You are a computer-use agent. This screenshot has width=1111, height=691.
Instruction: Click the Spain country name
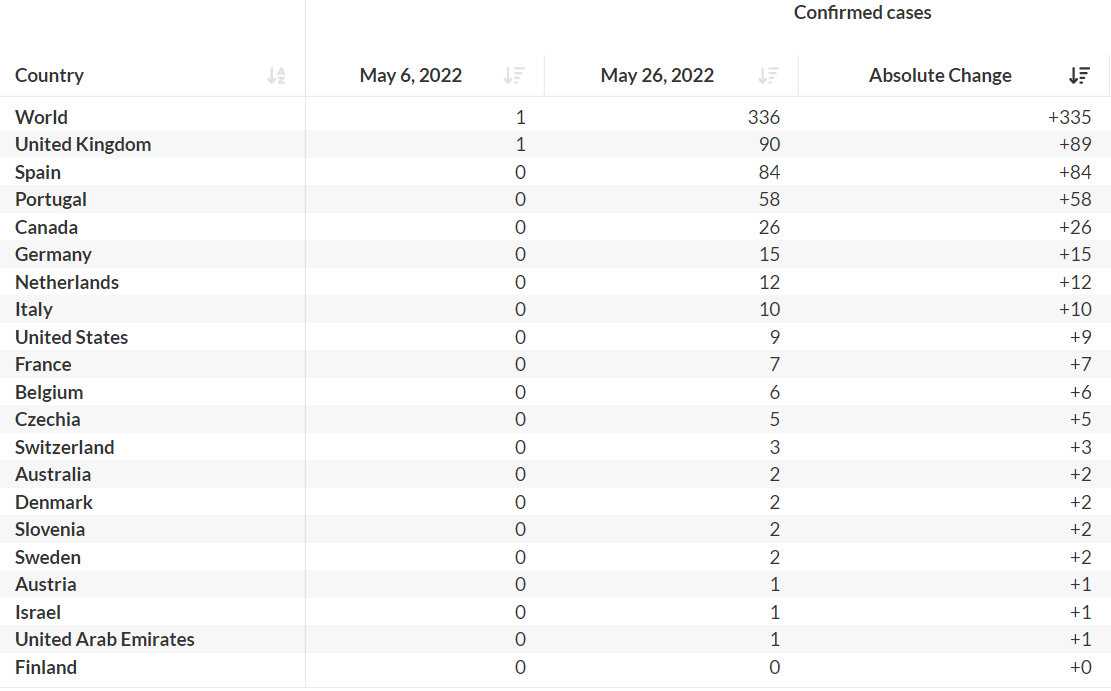38,172
